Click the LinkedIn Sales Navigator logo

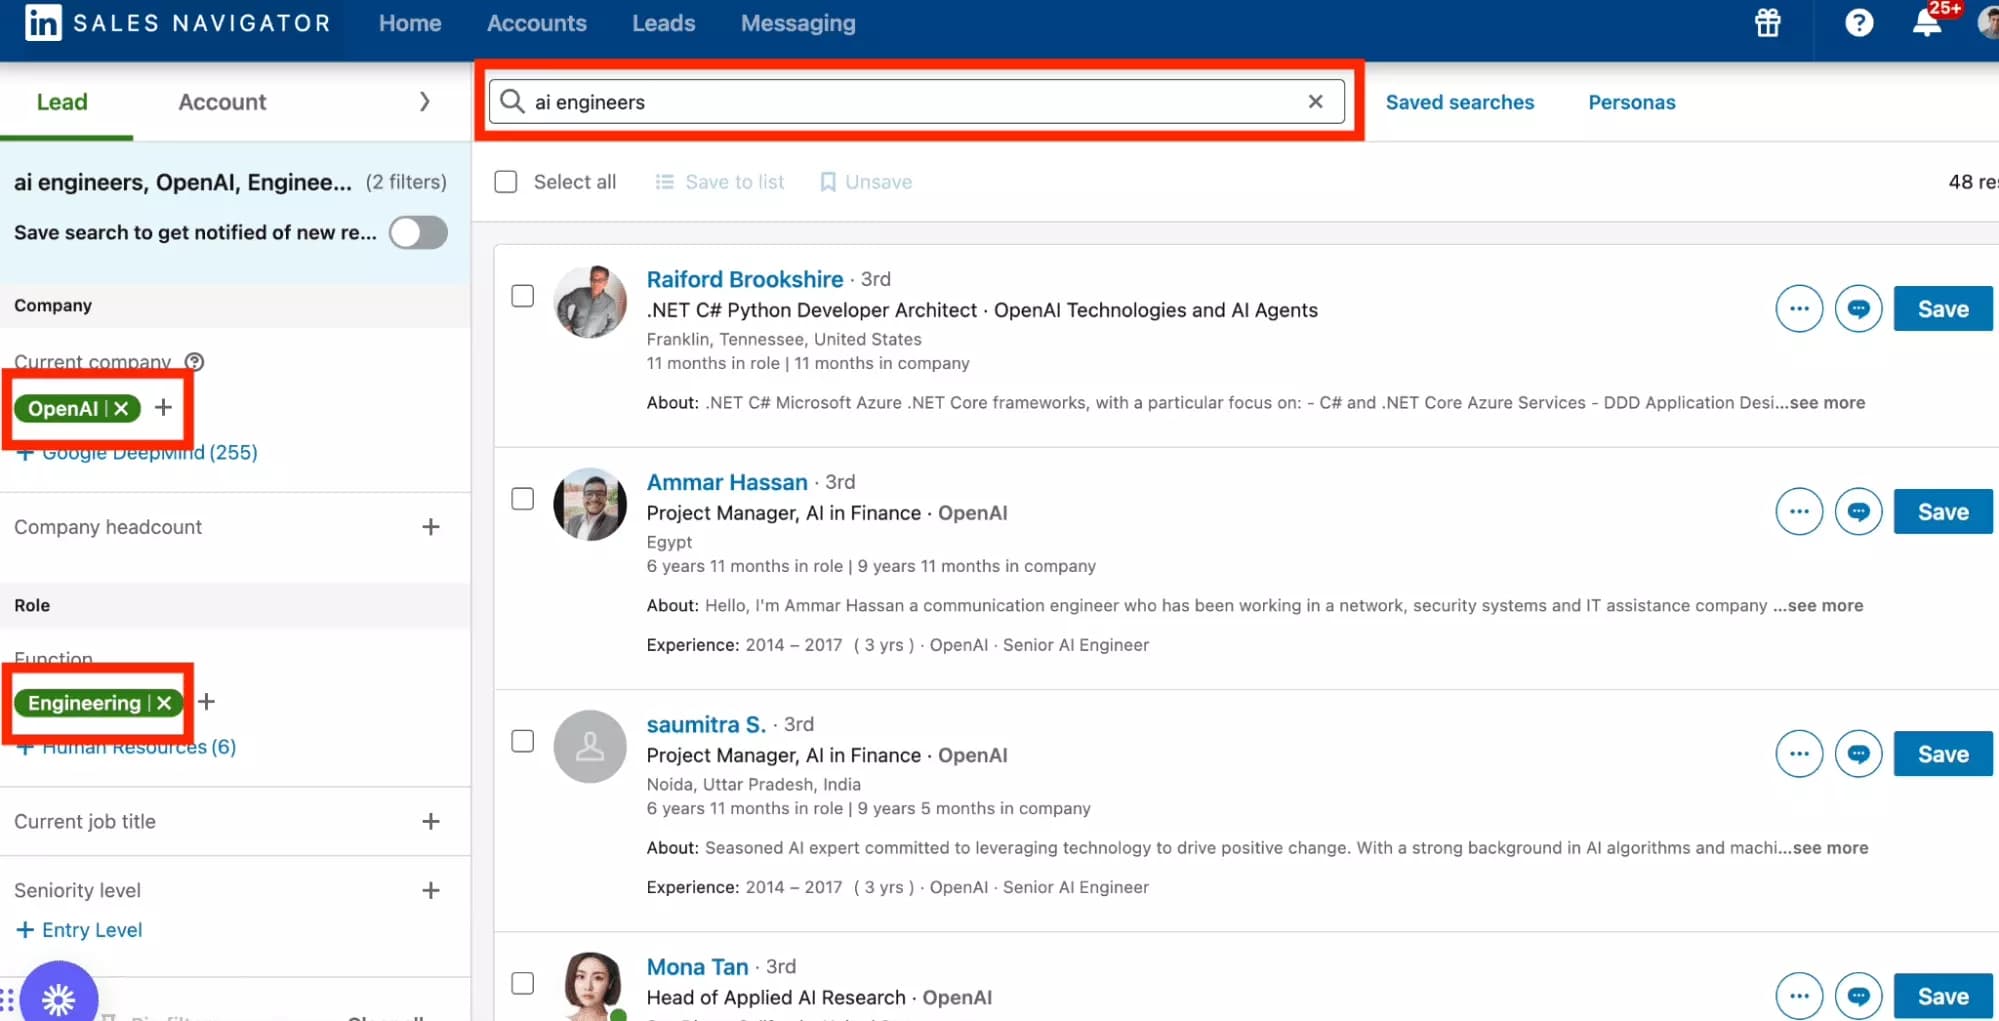pyautogui.click(x=176, y=23)
